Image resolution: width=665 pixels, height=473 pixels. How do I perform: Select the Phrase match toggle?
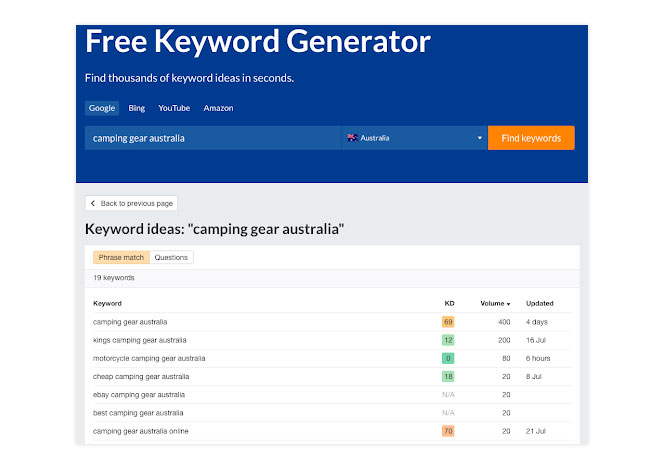point(121,257)
